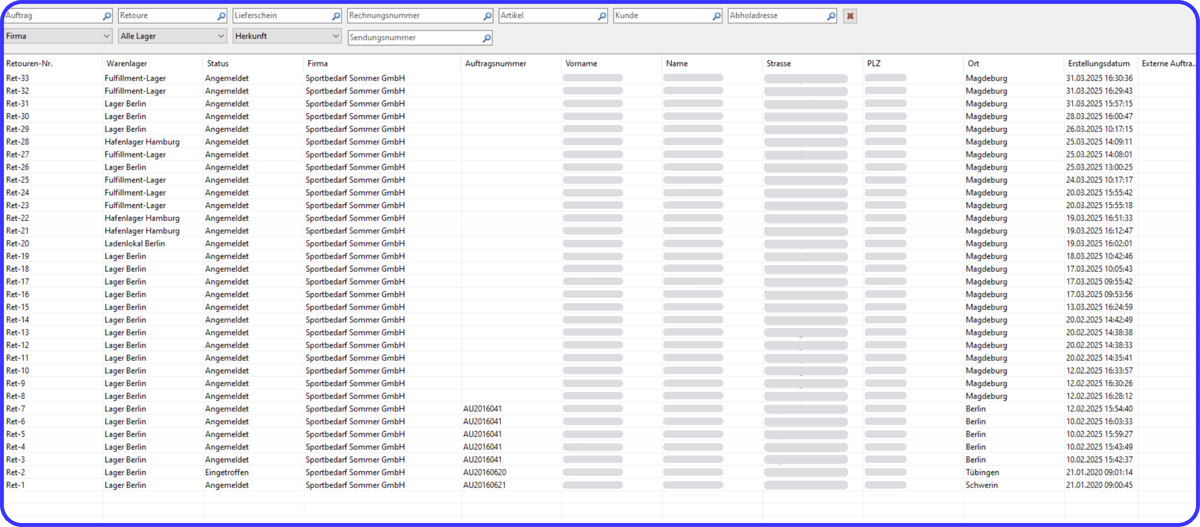Click the search icon in the Abholadresse field

(831, 17)
